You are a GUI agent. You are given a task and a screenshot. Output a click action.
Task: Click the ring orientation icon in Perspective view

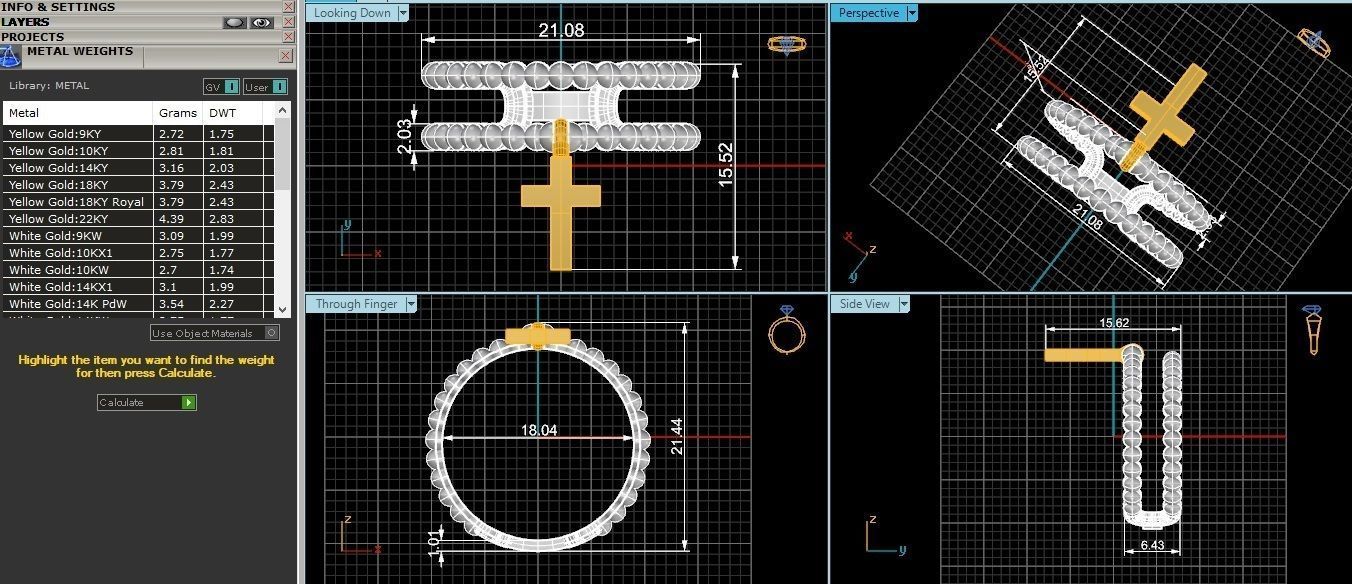click(1313, 41)
